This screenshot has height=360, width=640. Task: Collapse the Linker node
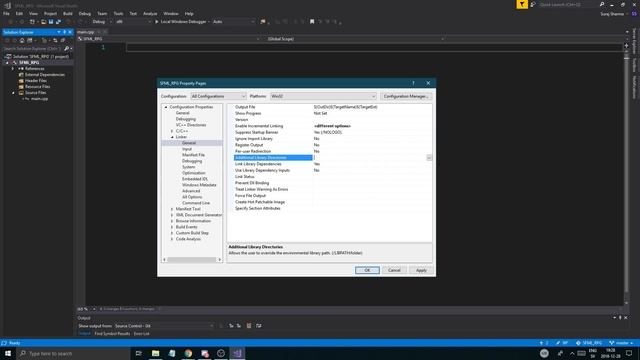click(x=172, y=137)
